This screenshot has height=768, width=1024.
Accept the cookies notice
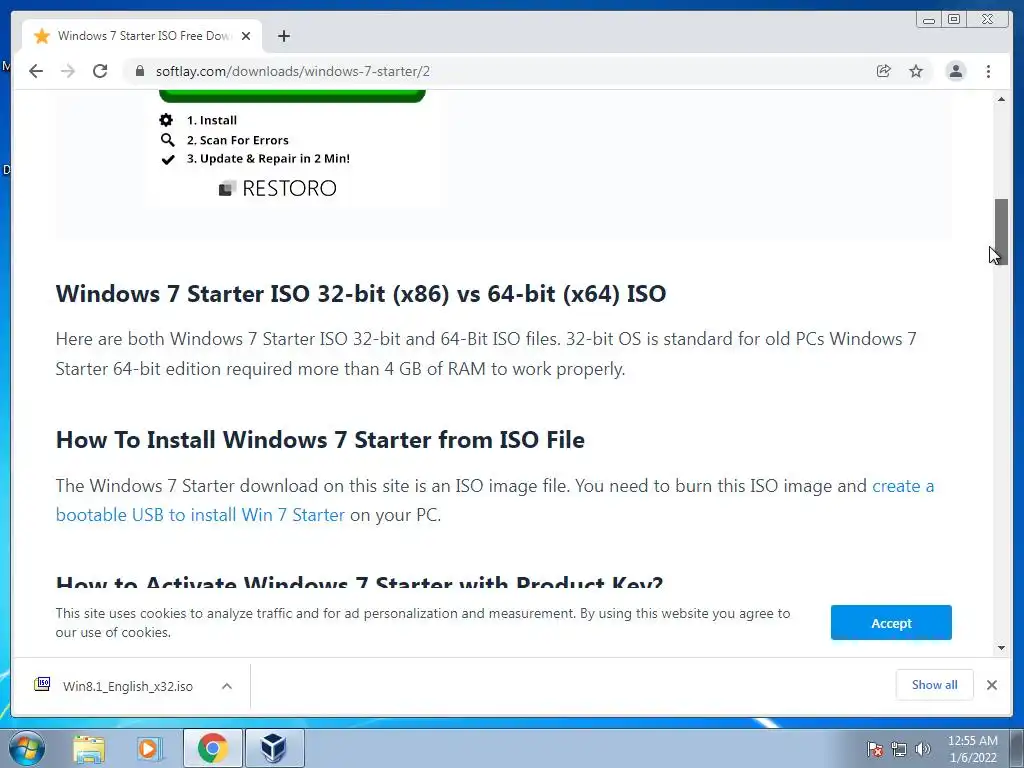[x=891, y=623]
